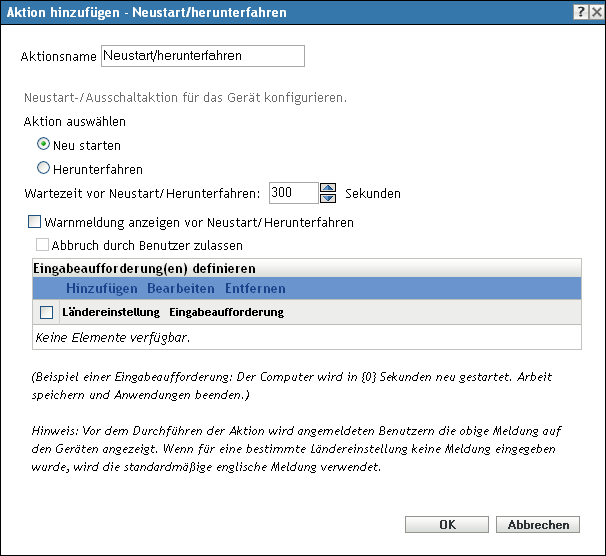Click the Eingabeaufforderung column header
The height and width of the screenshot is (556, 606).
pos(226,312)
